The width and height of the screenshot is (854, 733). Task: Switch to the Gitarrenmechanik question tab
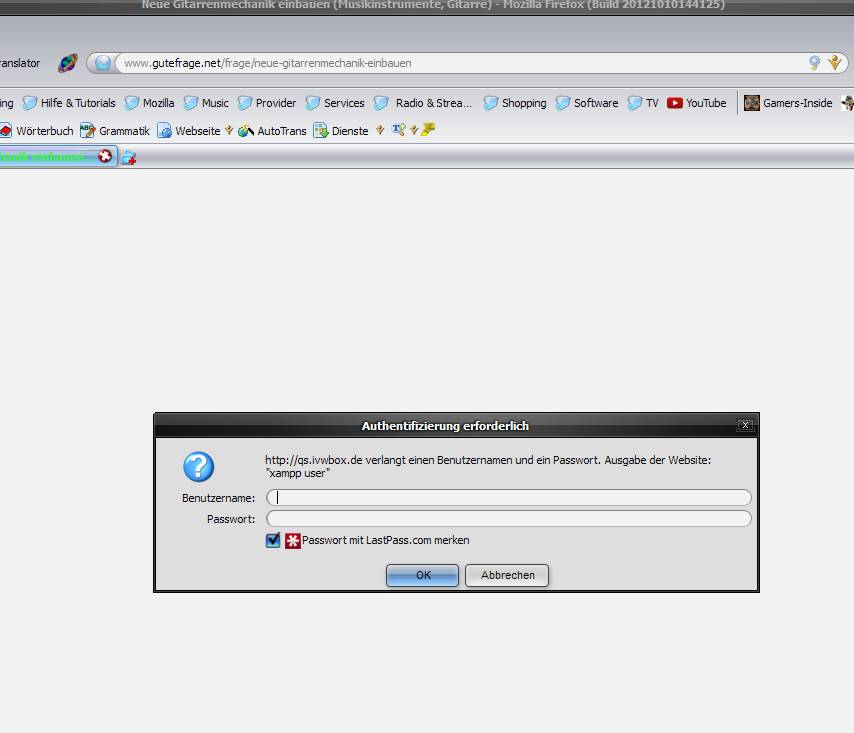pyautogui.click(x=50, y=157)
